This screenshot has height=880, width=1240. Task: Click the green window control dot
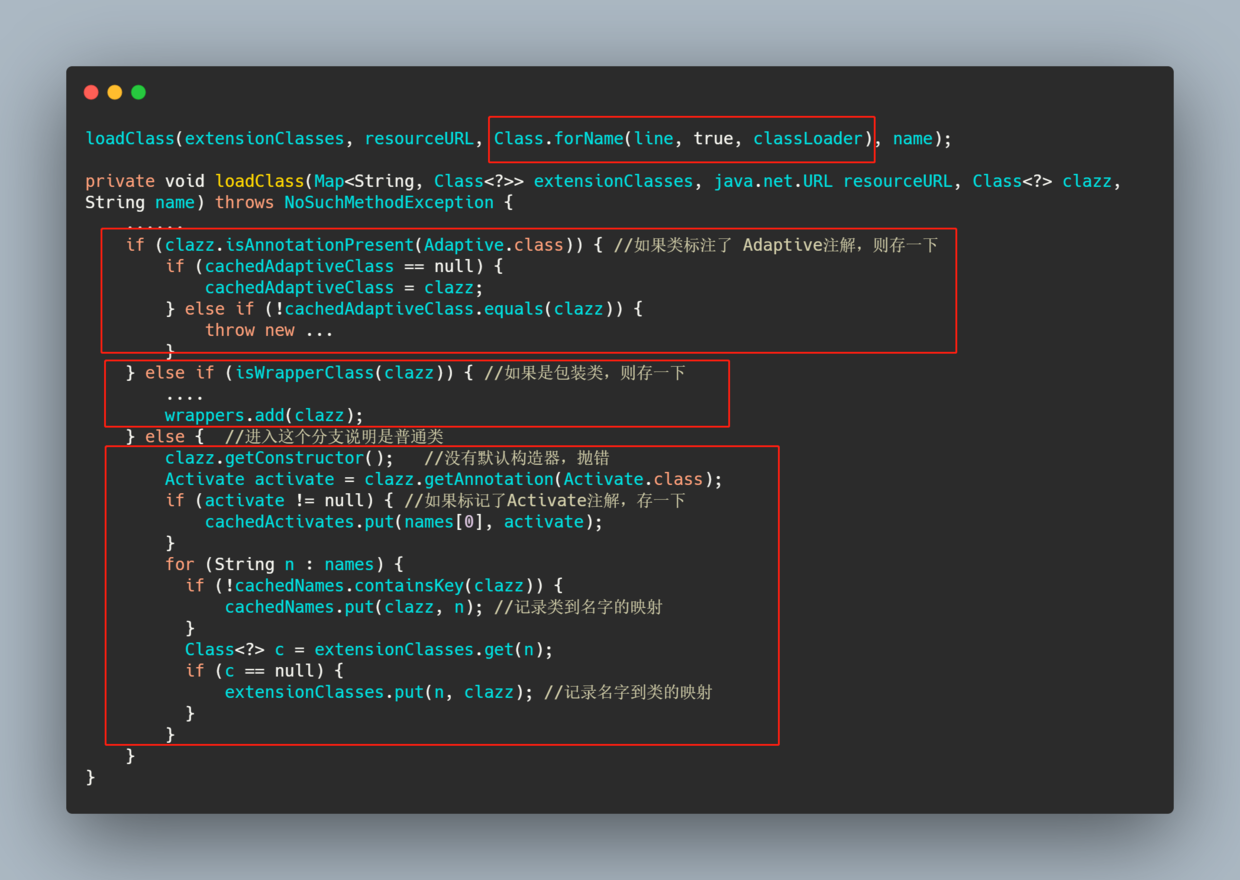point(138,91)
